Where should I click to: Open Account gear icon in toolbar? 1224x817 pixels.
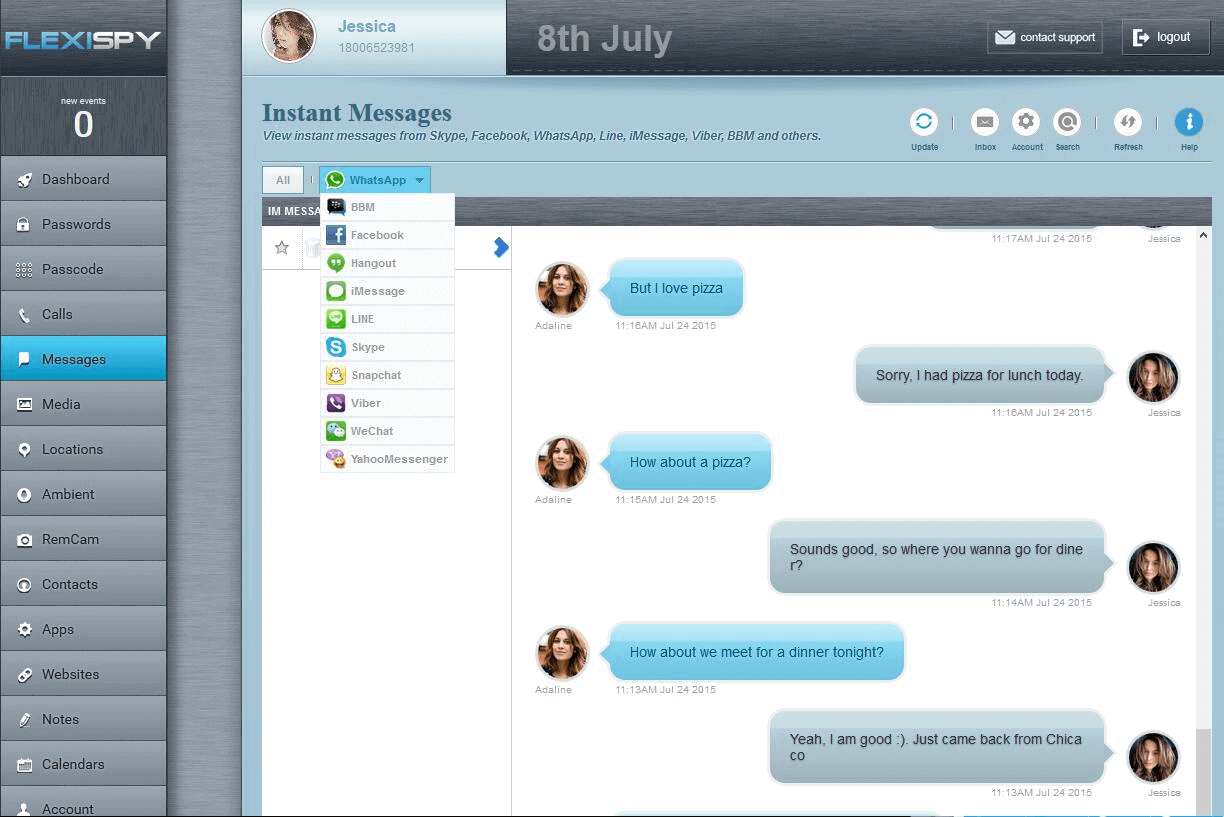1026,123
